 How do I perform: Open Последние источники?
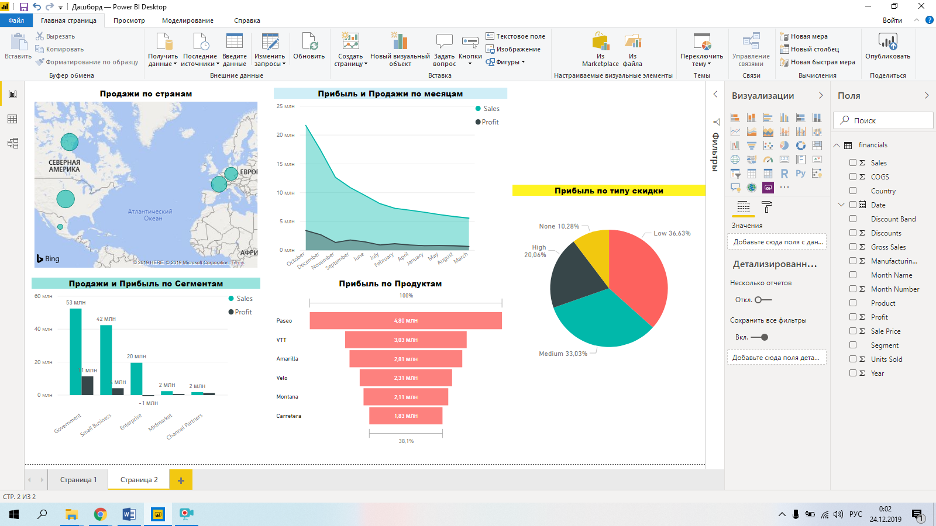200,50
